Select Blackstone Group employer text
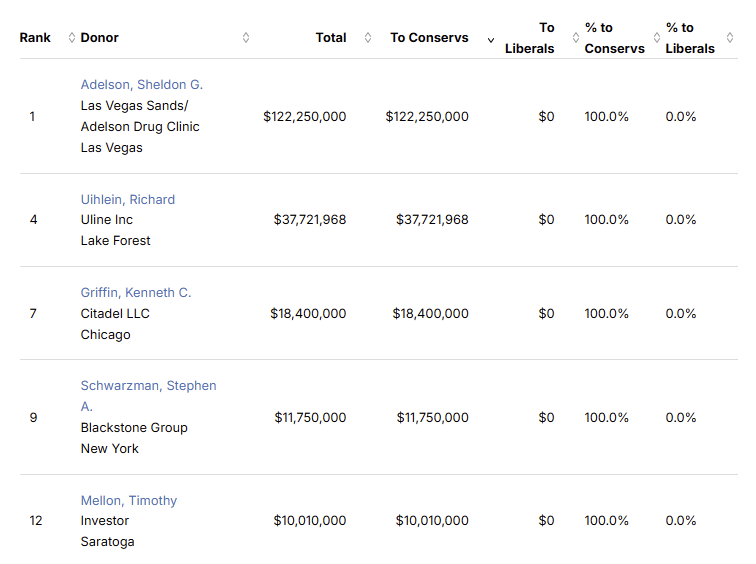 pyautogui.click(x=134, y=428)
